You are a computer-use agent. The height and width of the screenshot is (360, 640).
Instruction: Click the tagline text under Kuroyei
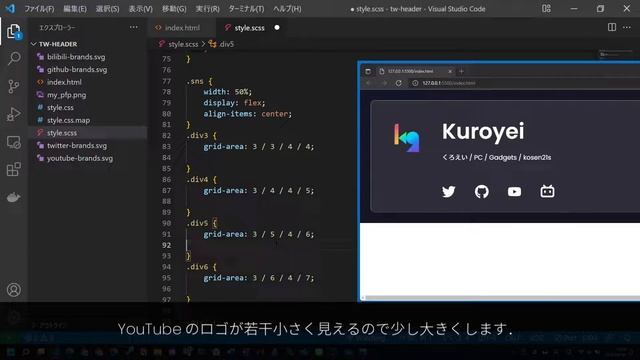(x=496, y=157)
